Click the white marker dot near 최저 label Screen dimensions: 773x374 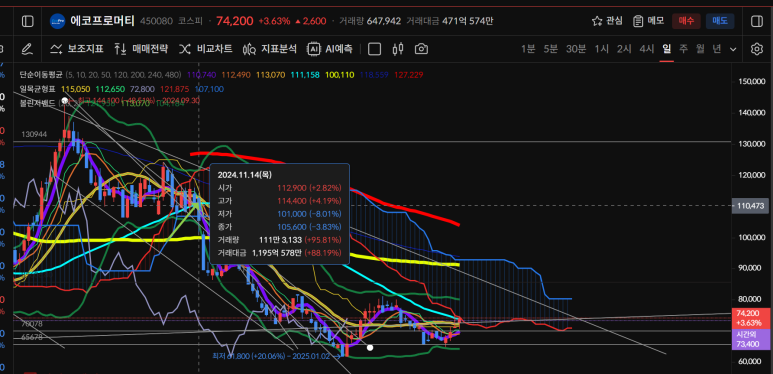pos(370,347)
